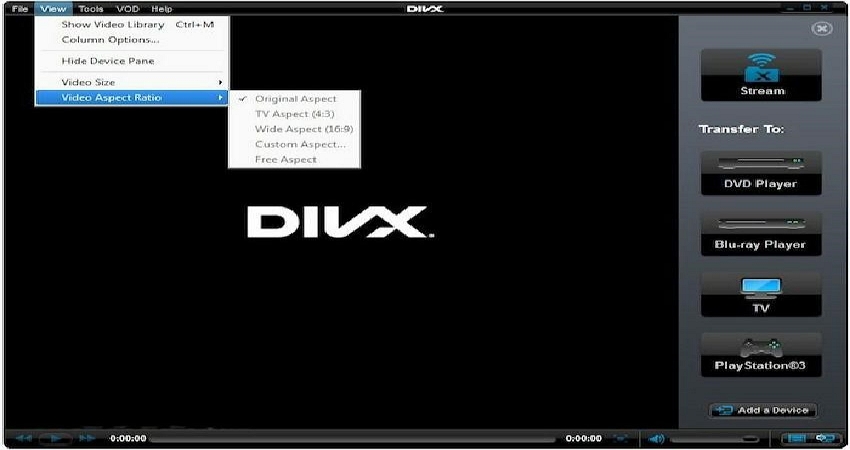This screenshot has width=850, height=450.
Task: Click the fast forward button
Action: (87, 438)
